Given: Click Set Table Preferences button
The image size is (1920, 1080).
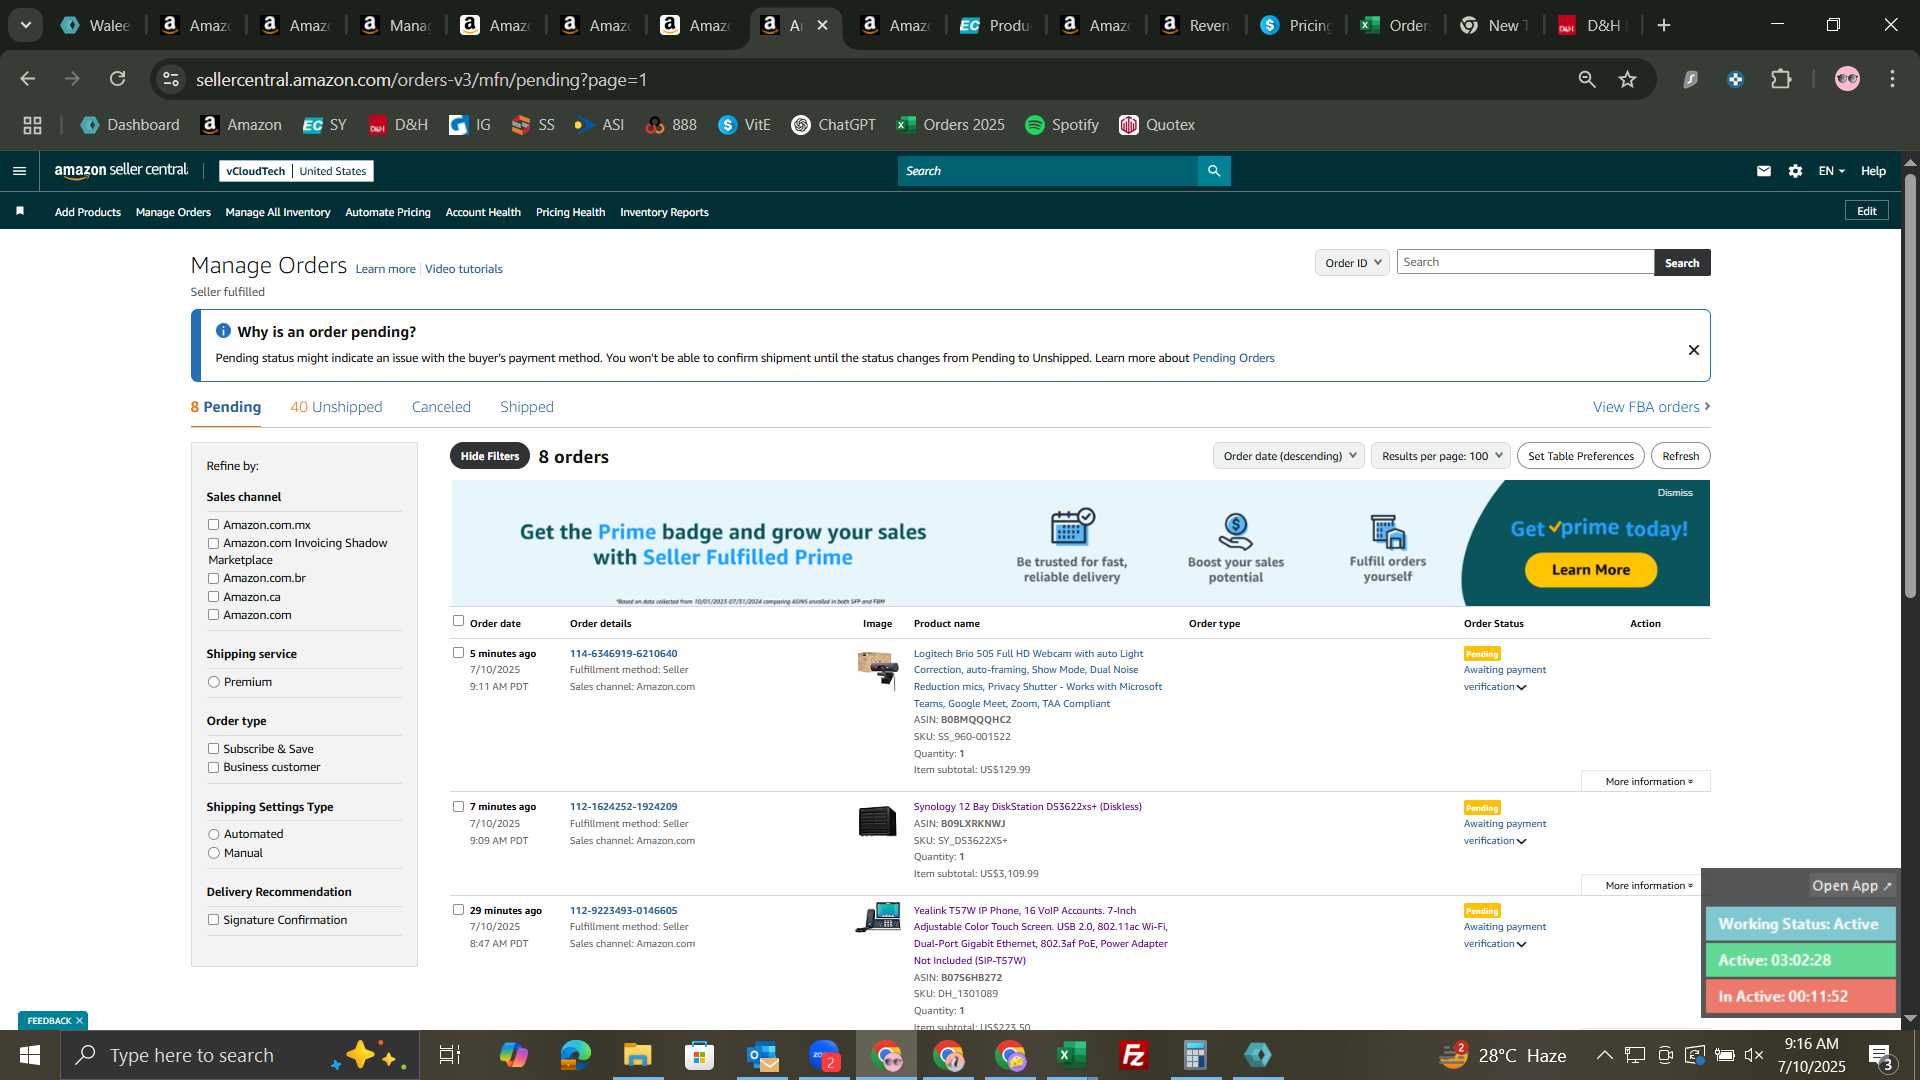Looking at the screenshot, I should [1581, 456].
